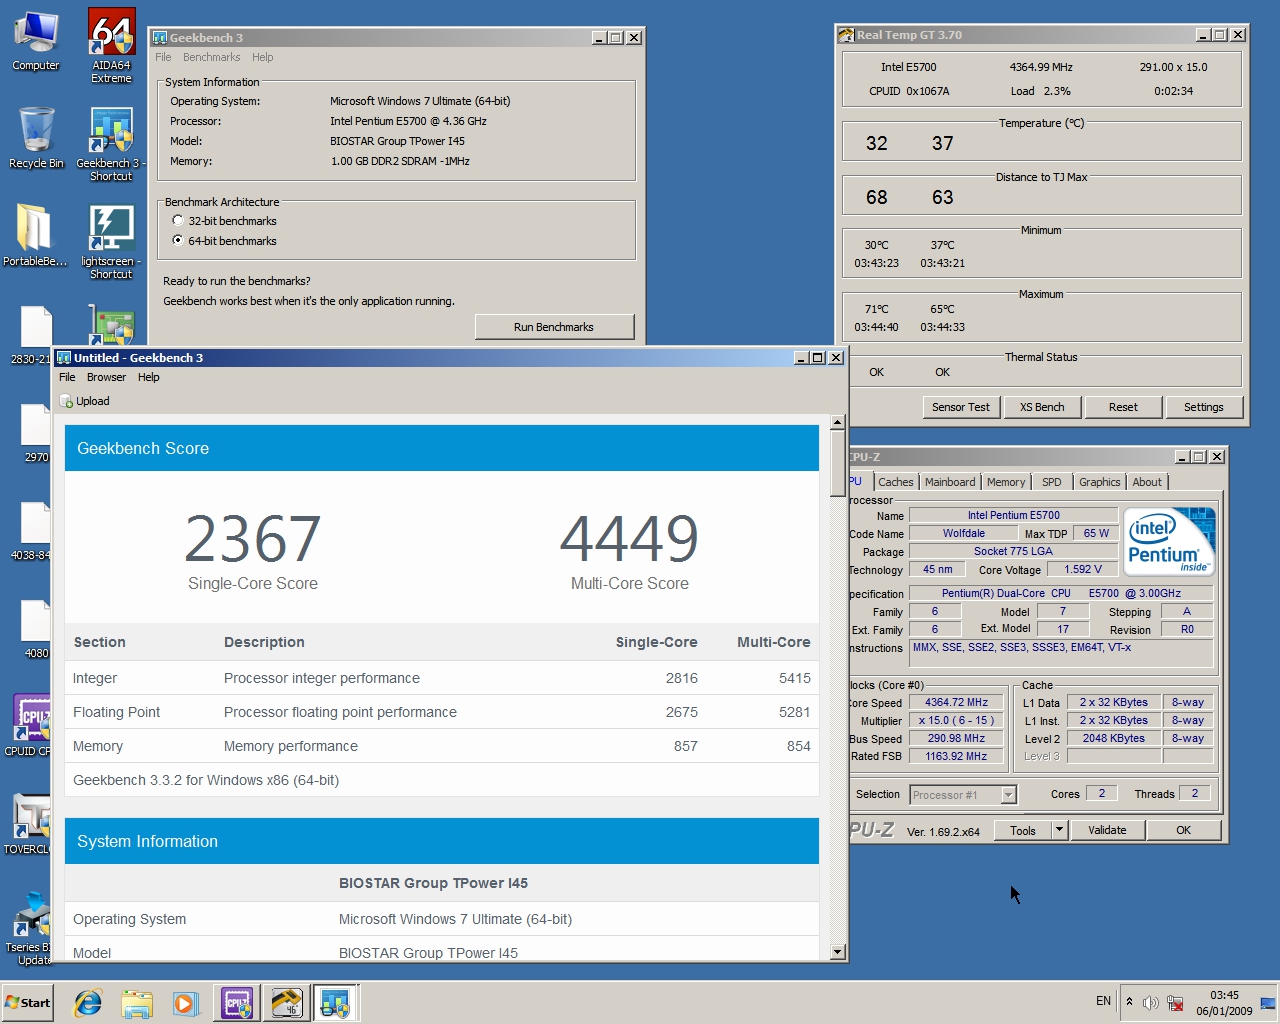This screenshot has height=1024, width=1280.
Task: Click Single-Core Score value 2367
Action: click(253, 539)
